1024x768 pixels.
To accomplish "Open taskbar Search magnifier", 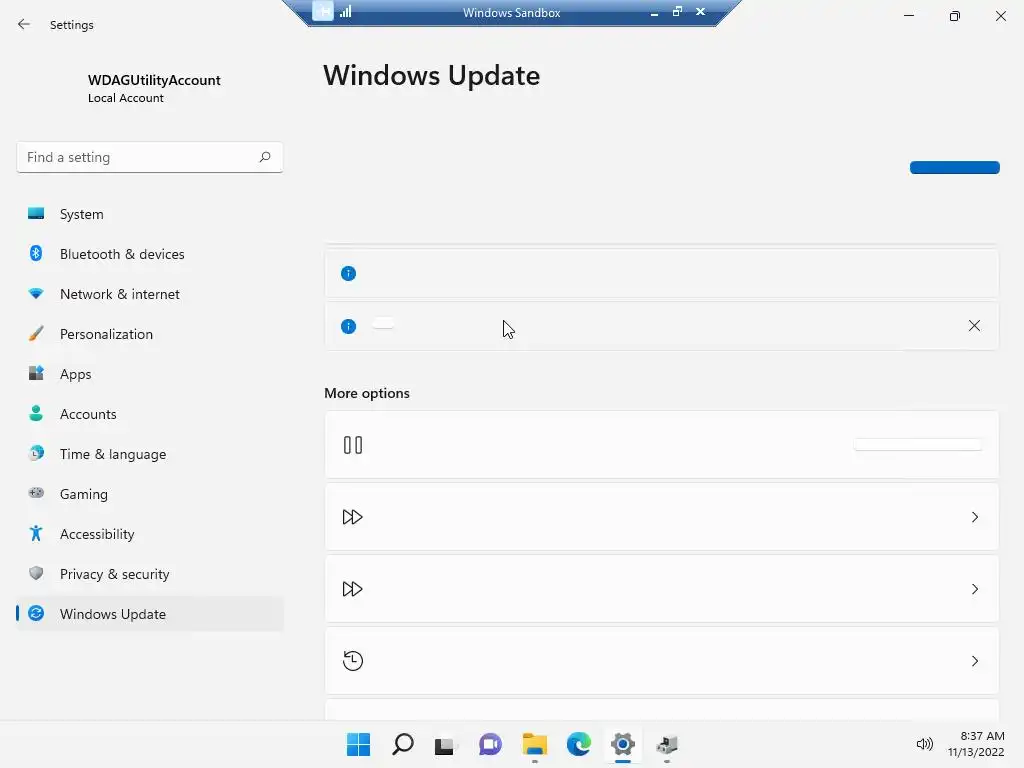I will click(x=402, y=744).
